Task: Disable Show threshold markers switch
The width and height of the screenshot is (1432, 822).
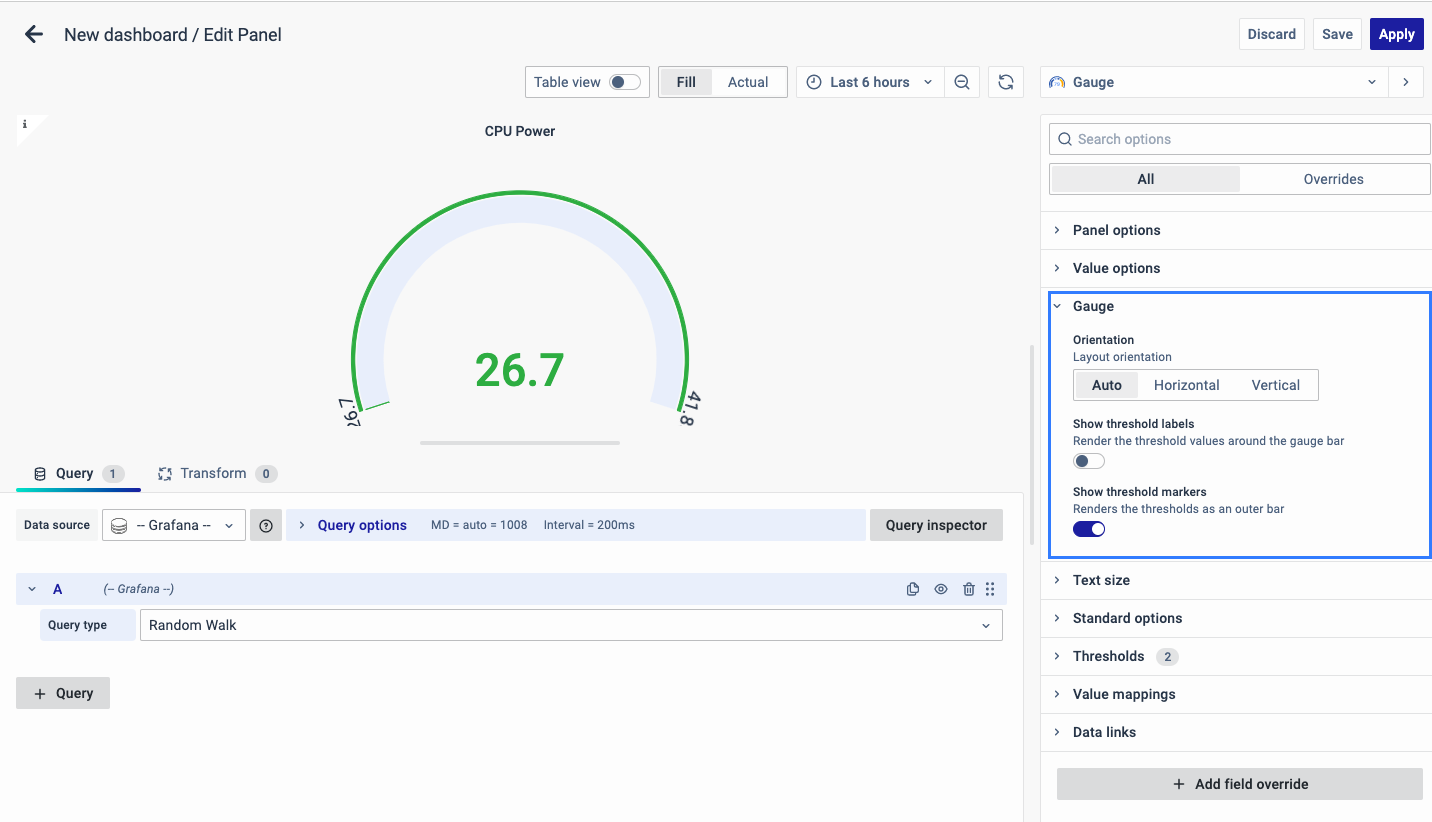Action: point(1088,529)
